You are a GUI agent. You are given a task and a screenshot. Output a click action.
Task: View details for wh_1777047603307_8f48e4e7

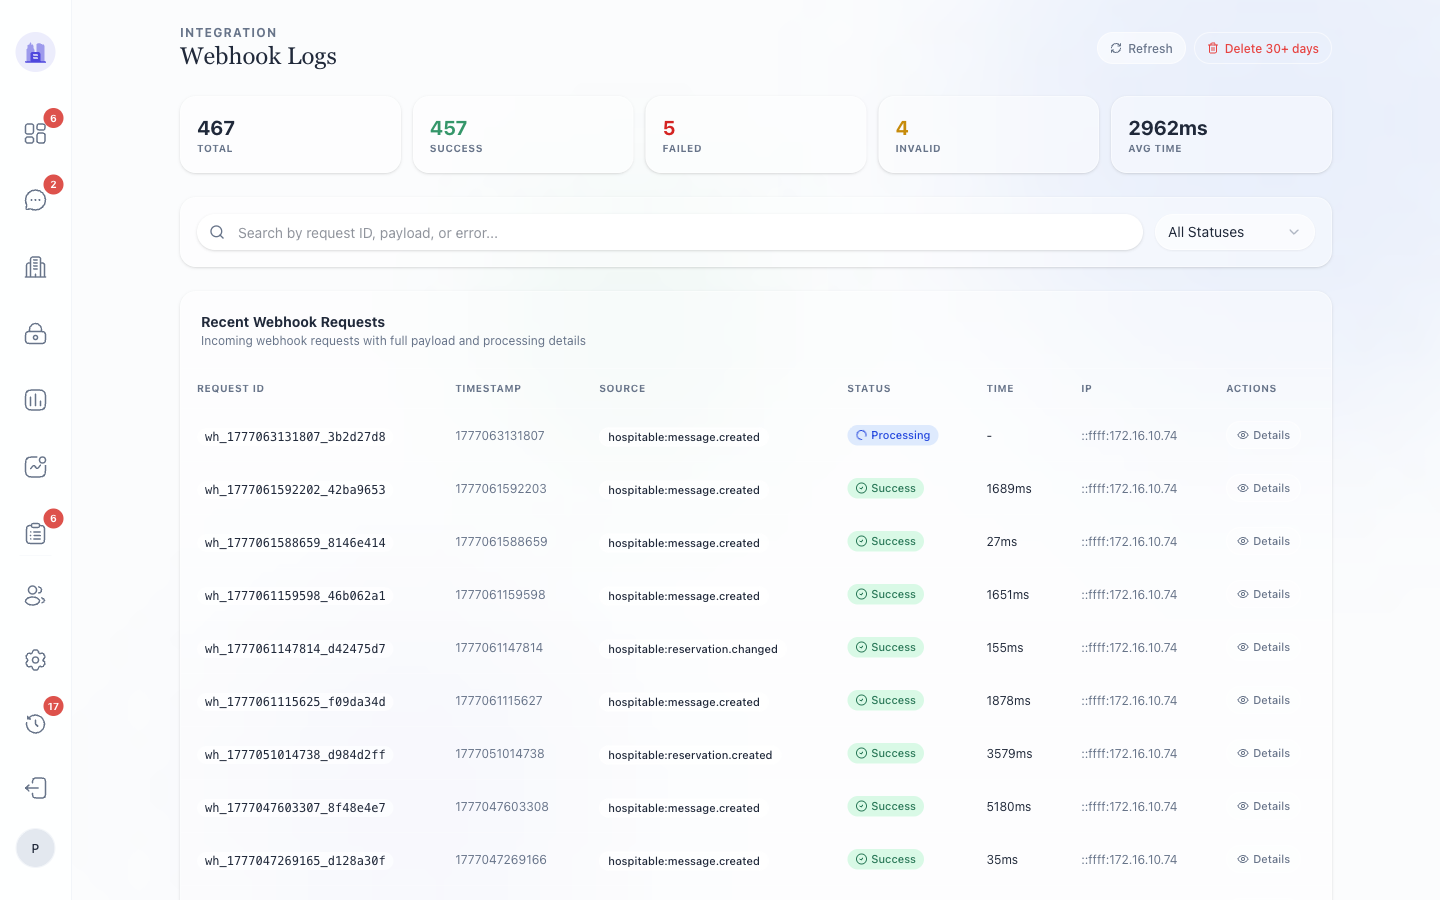pyautogui.click(x=1263, y=806)
